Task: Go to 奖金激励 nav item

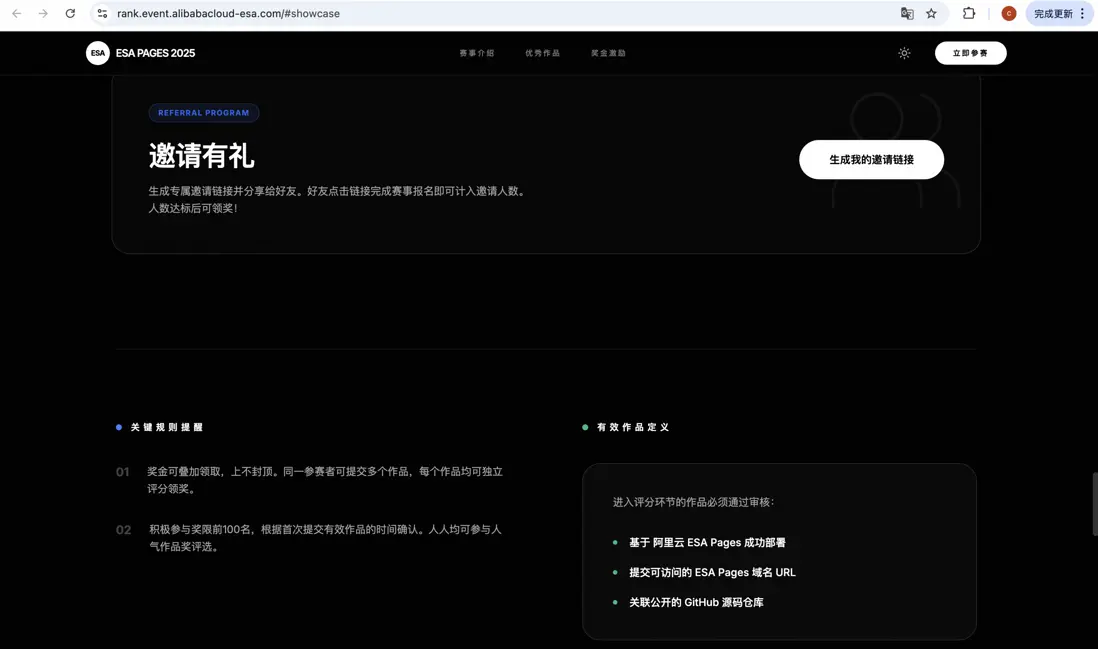Action: (x=609, y=53)
